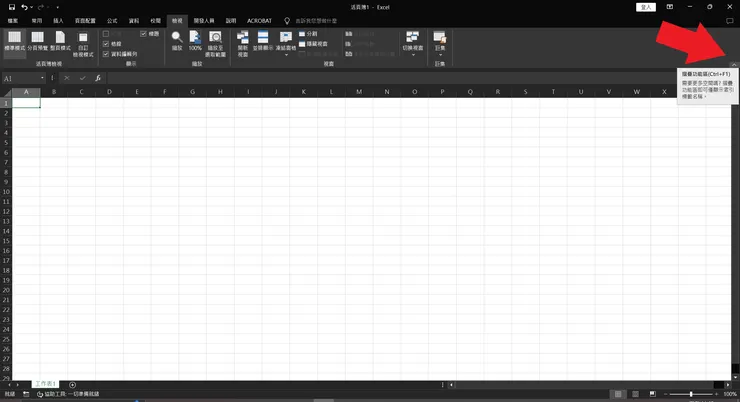Screen dimensions: 740x402
Task: Click the formula bar Cancel X icon
Action: tap(67, 78)
